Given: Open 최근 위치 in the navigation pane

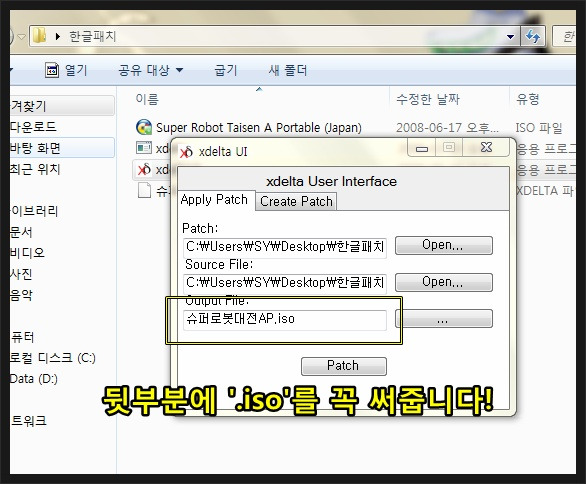Looking at the screenshot, I should point(35,169).
